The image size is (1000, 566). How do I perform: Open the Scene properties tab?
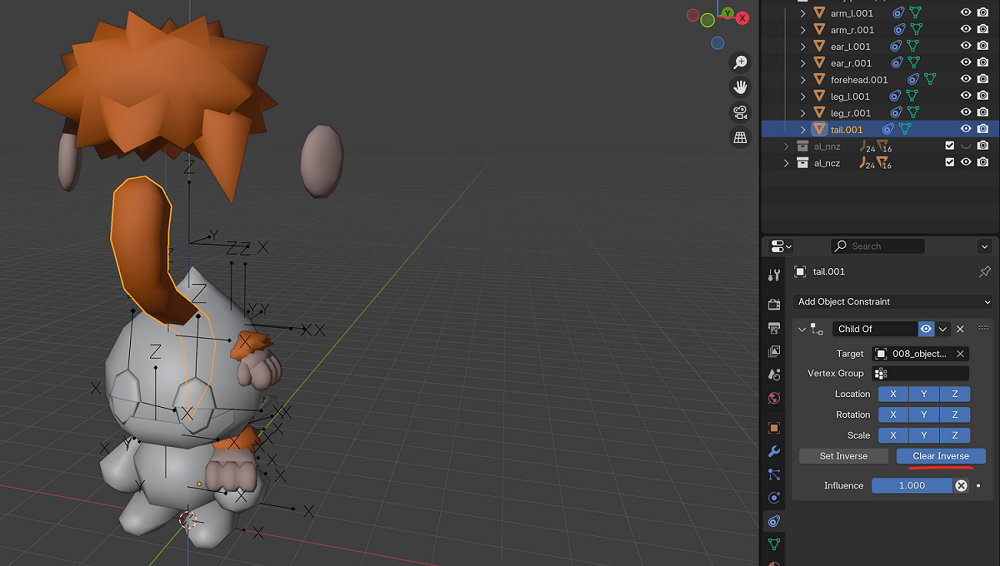(x=774, y=375)
